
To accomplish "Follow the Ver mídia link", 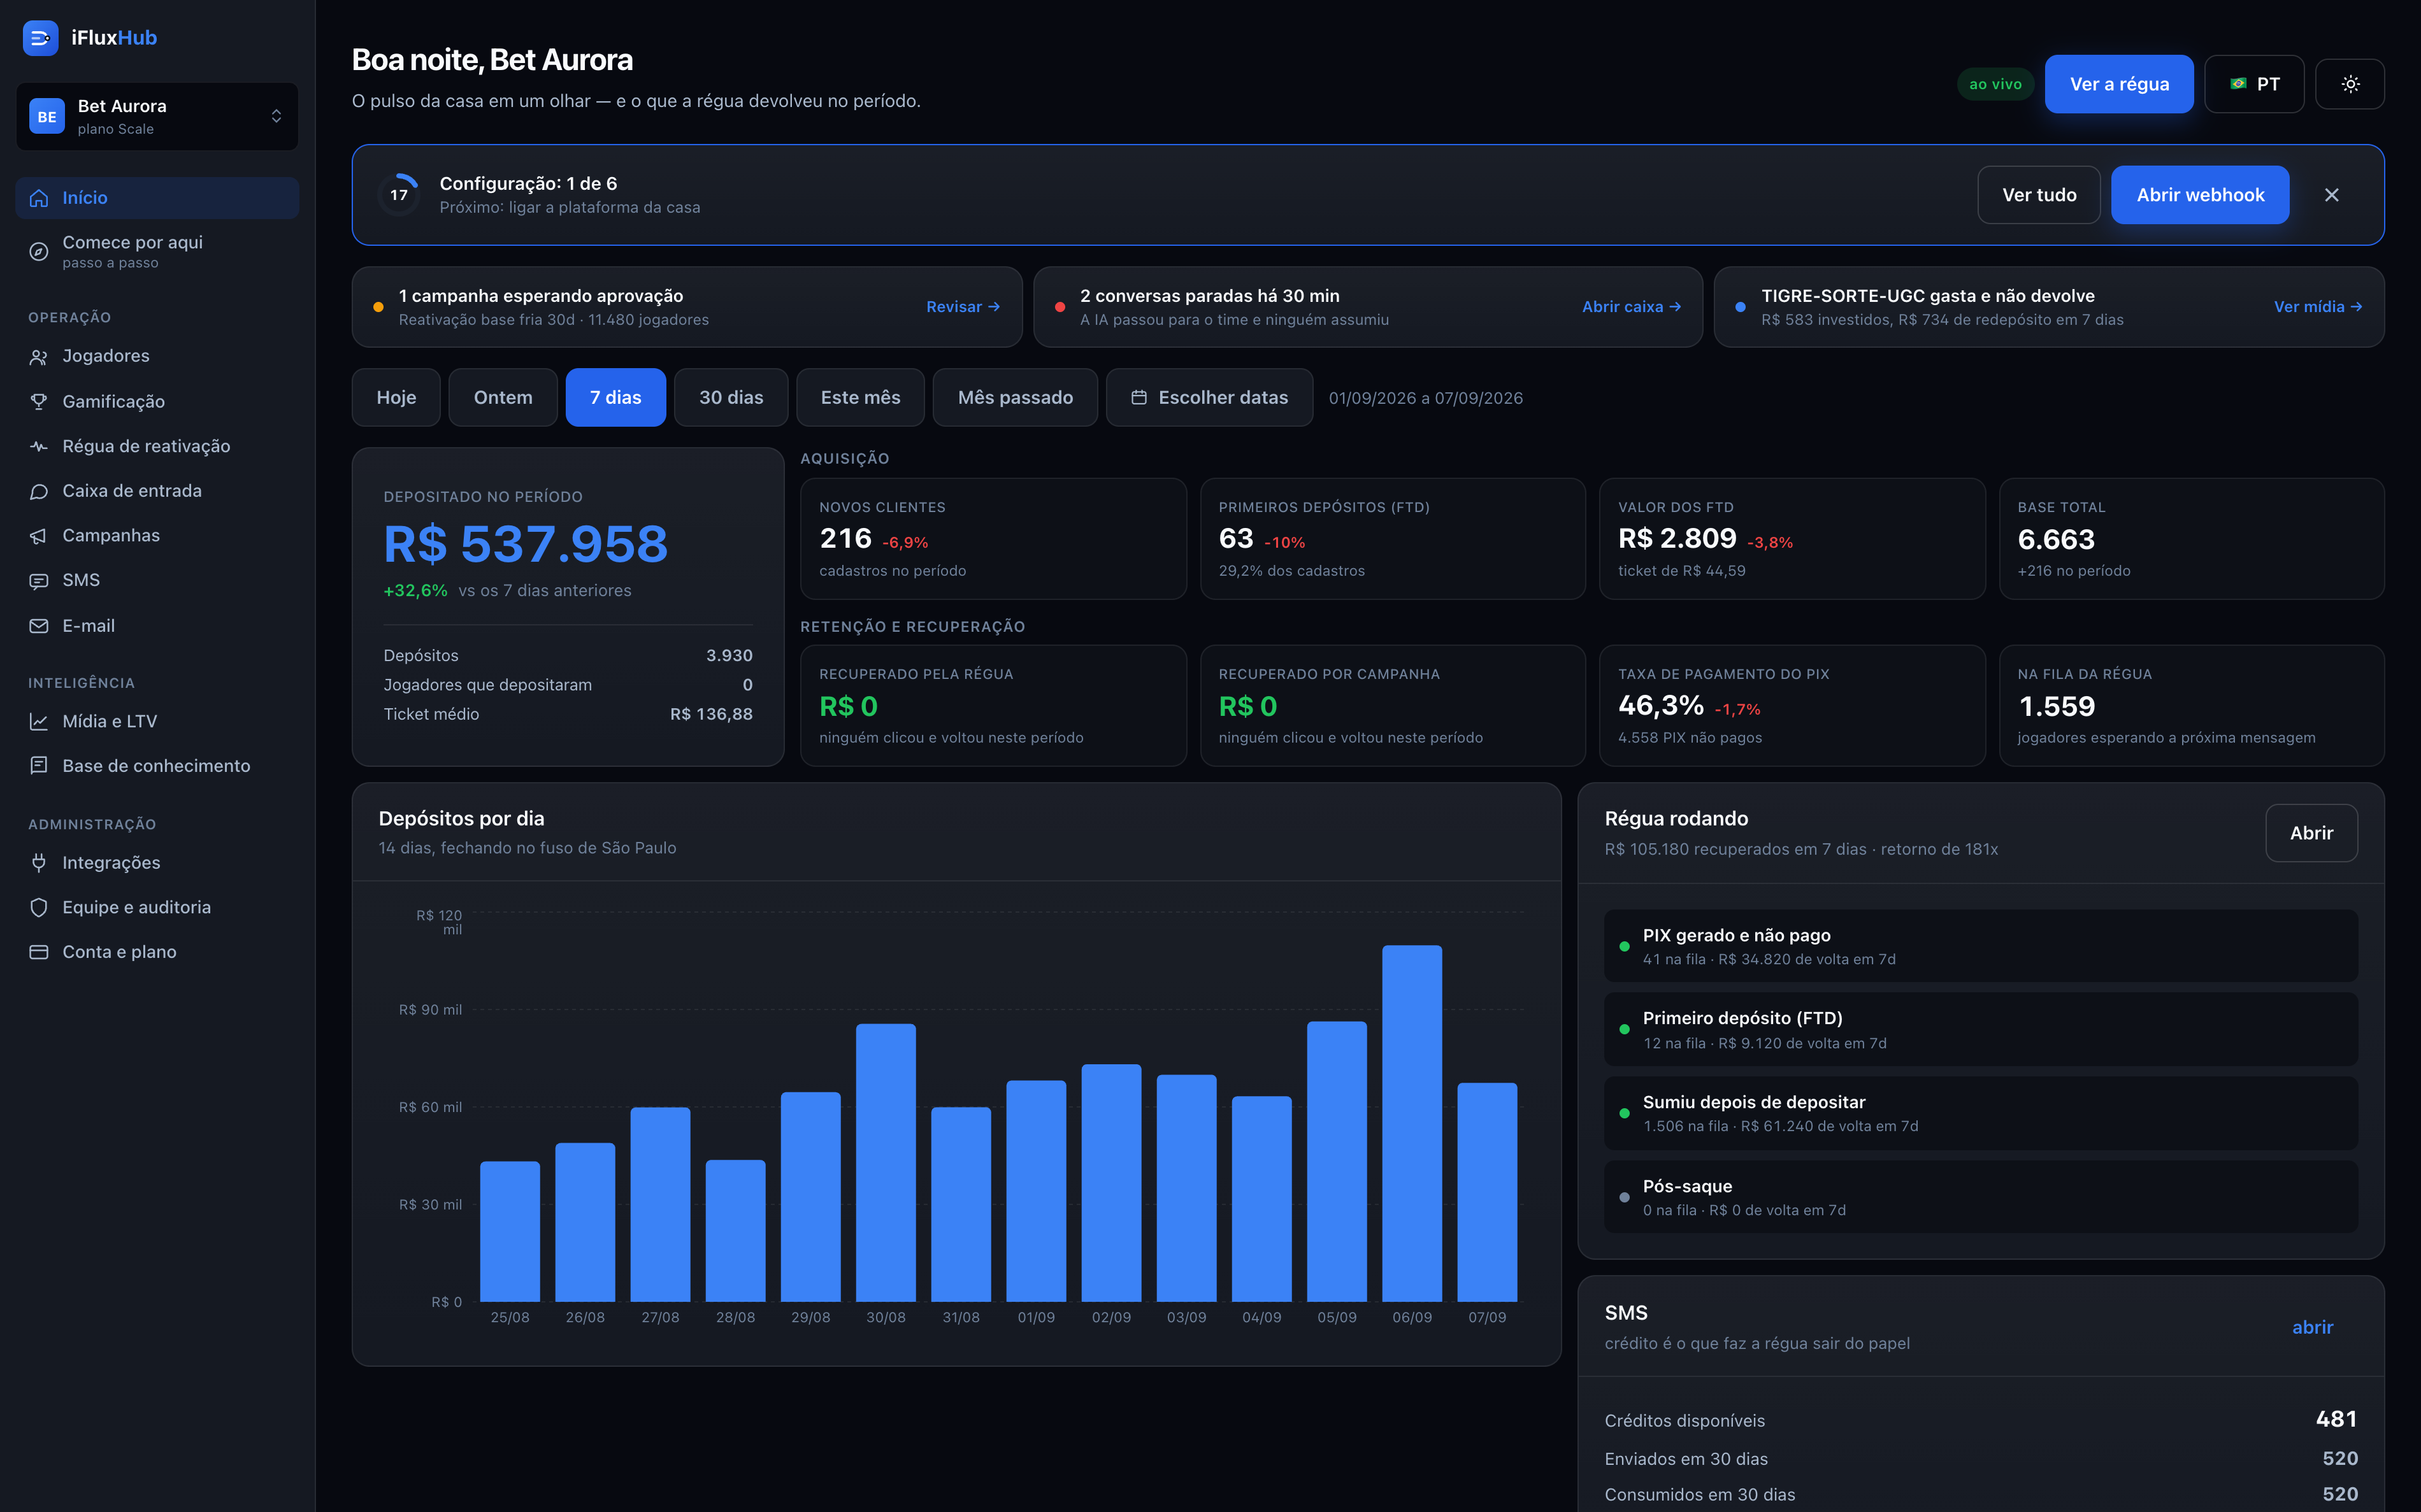I will coord(2318,307).
